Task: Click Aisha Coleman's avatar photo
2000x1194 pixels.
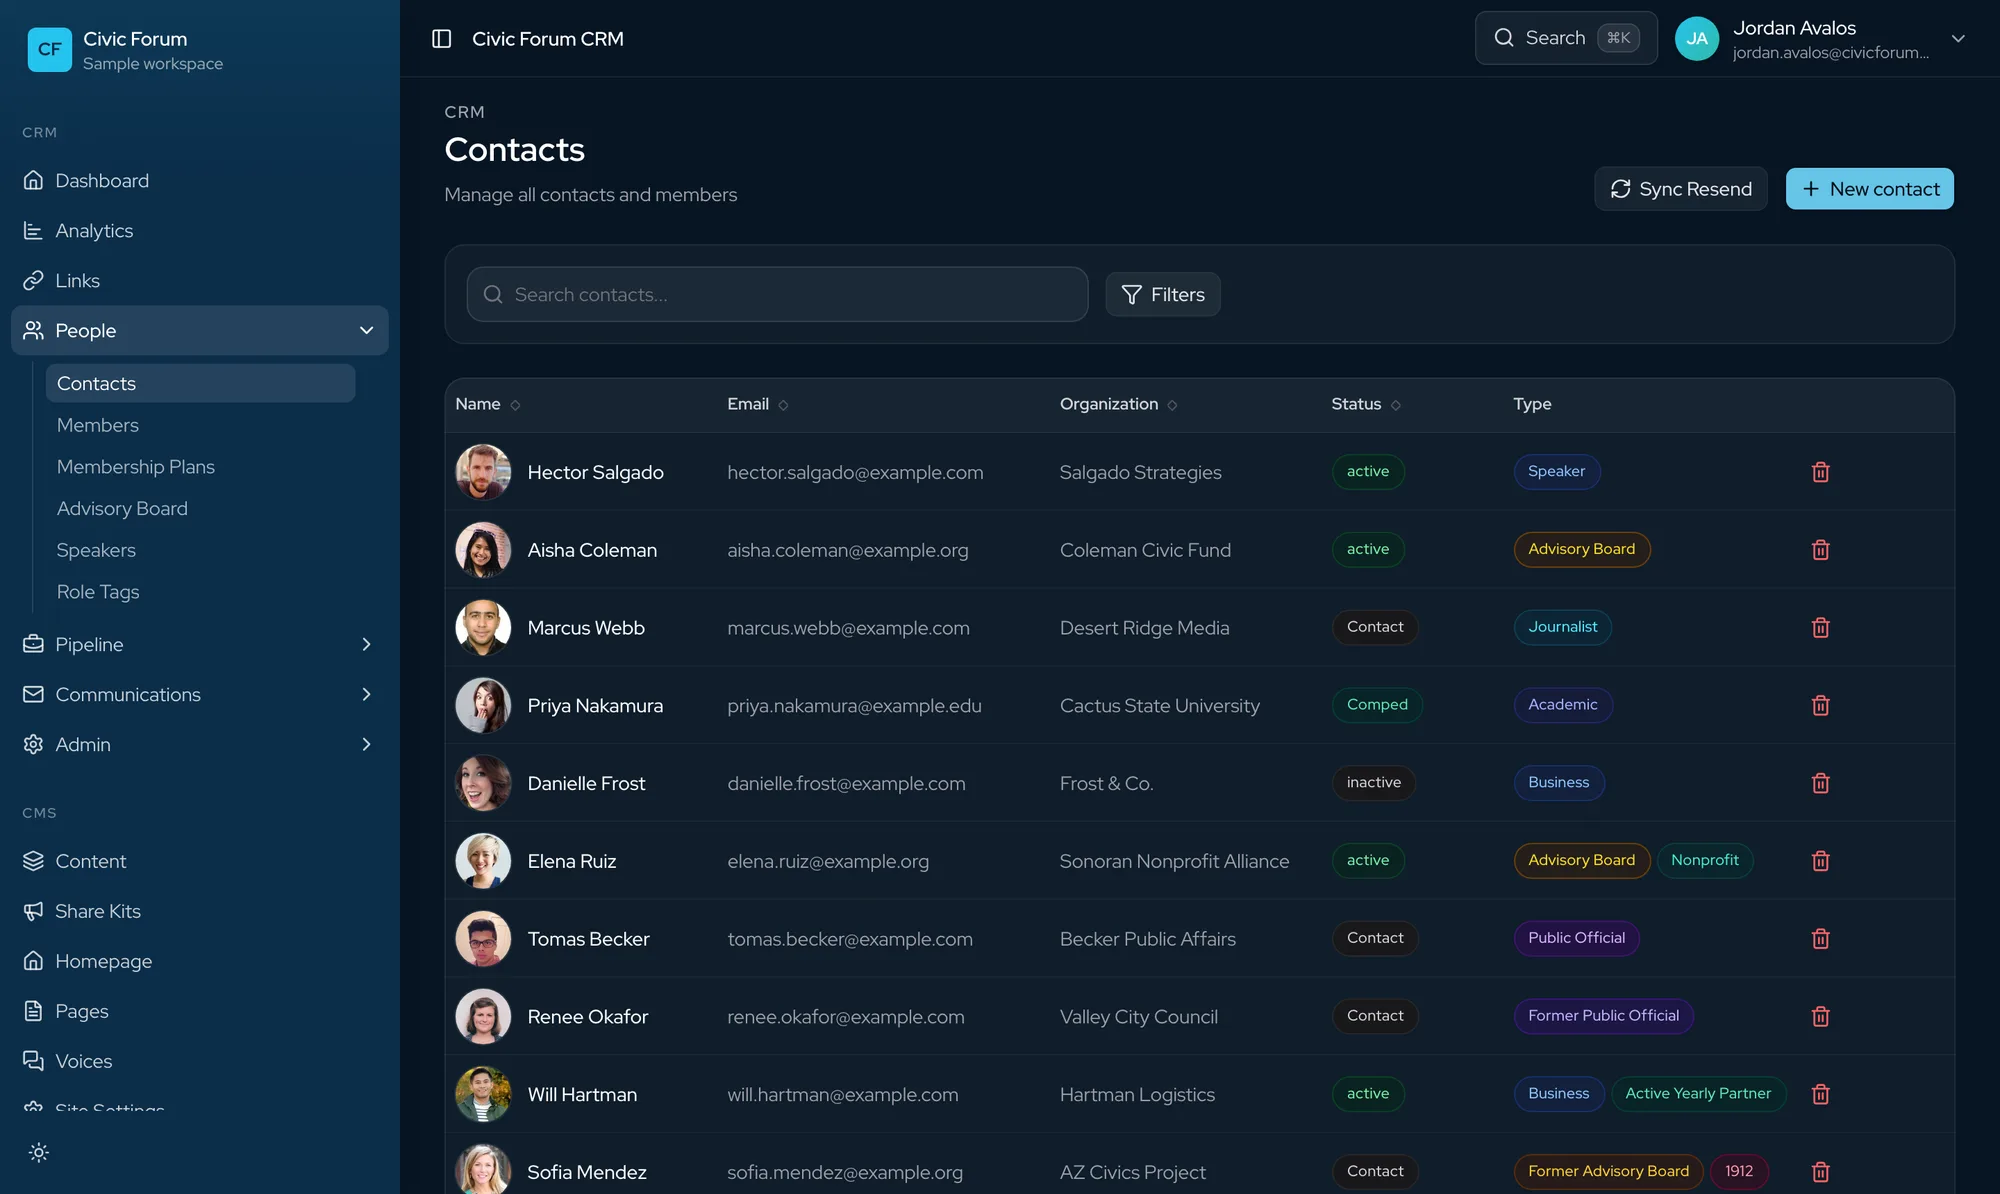Action: pyautogui.click(x=483, y=550)
